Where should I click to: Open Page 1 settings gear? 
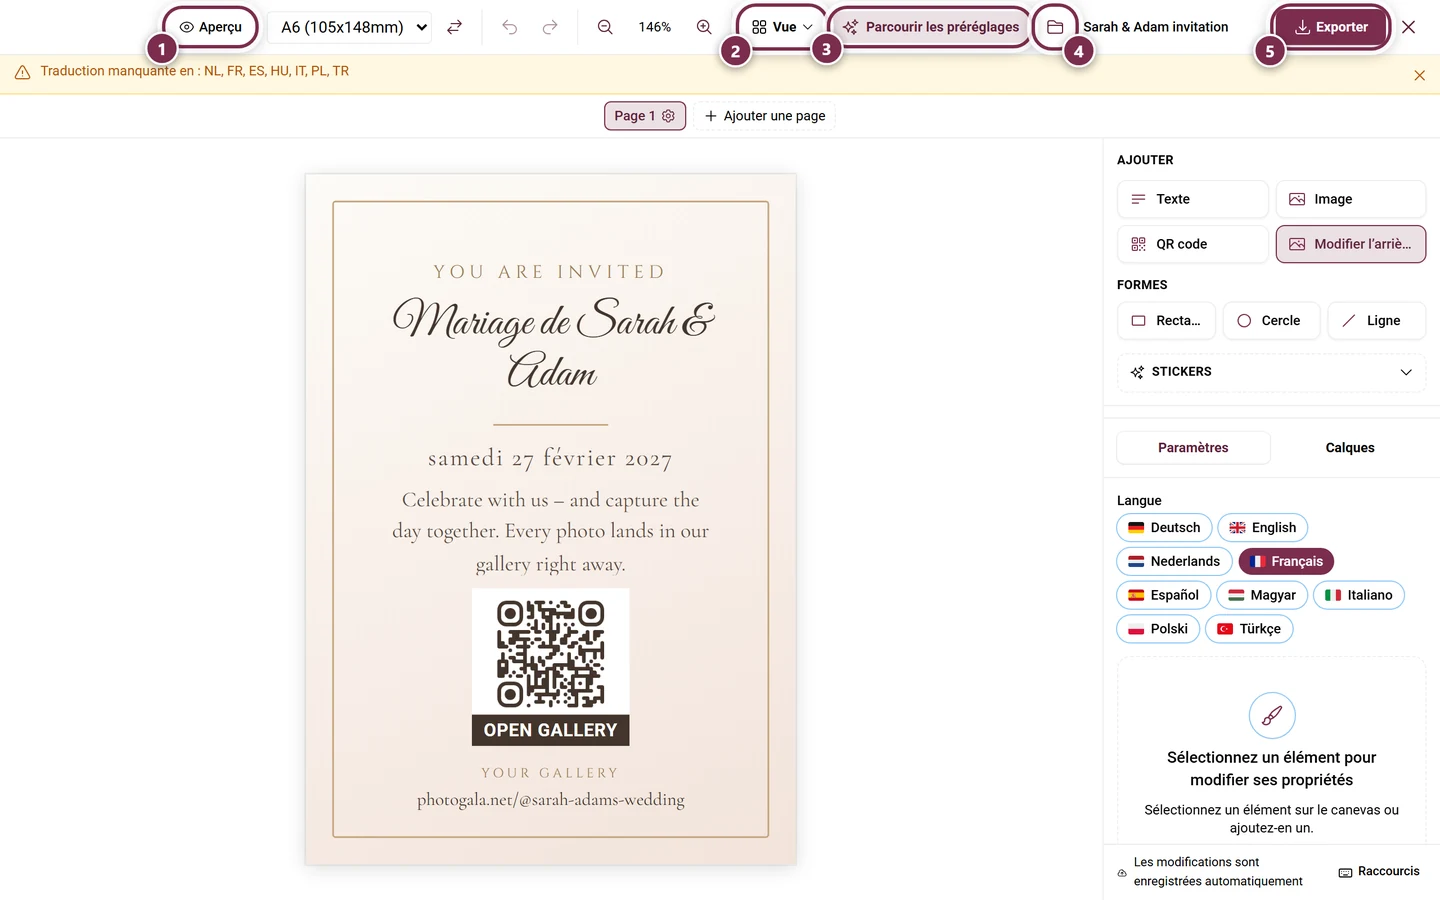tap(668, 116)
